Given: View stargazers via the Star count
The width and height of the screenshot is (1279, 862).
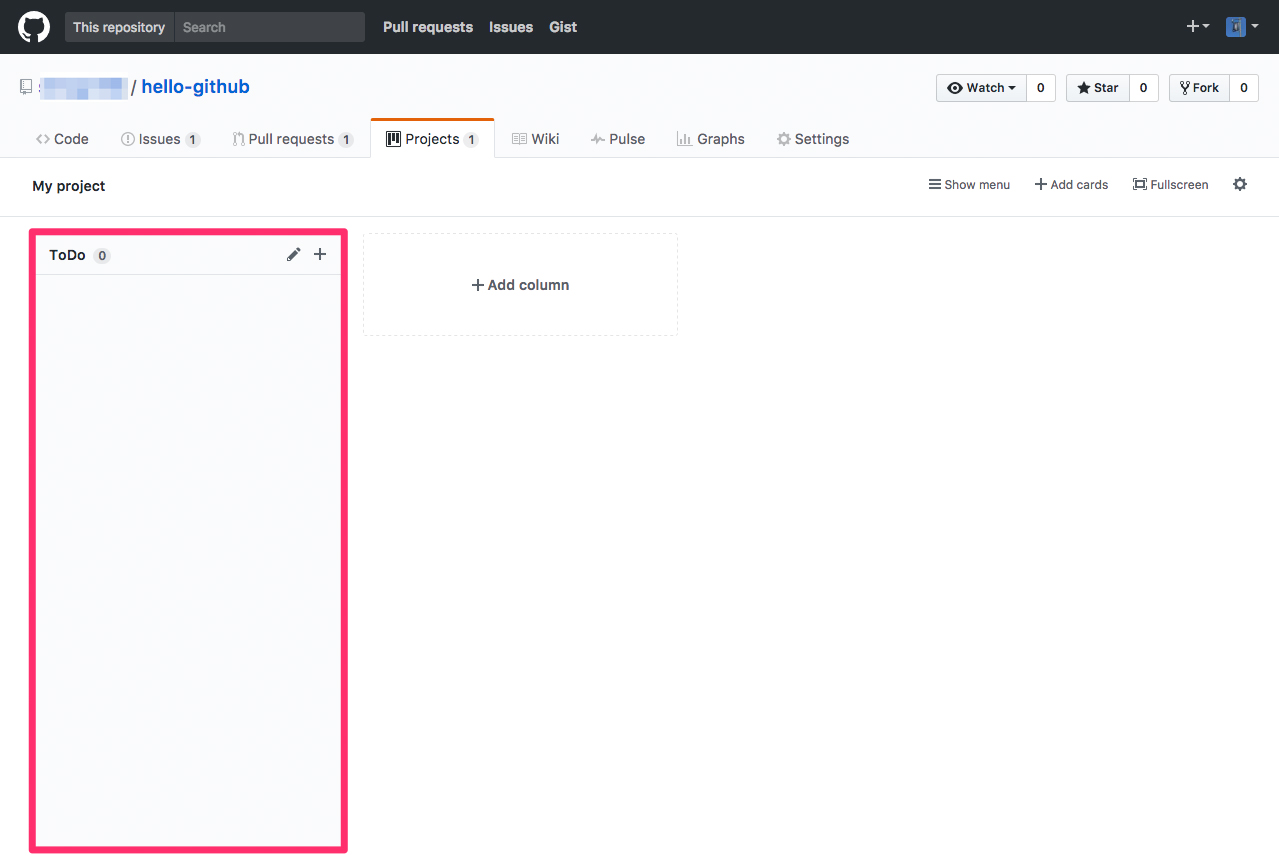Looking at the screenshot, I should click(x=1143, y=87).
